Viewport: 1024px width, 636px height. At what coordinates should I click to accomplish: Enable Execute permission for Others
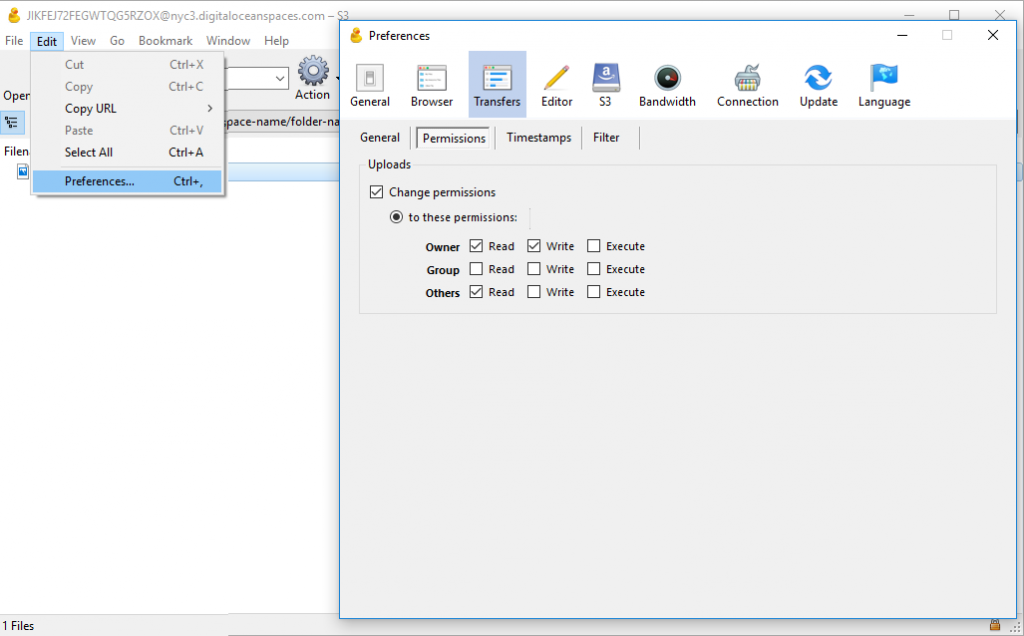(593, 291)
